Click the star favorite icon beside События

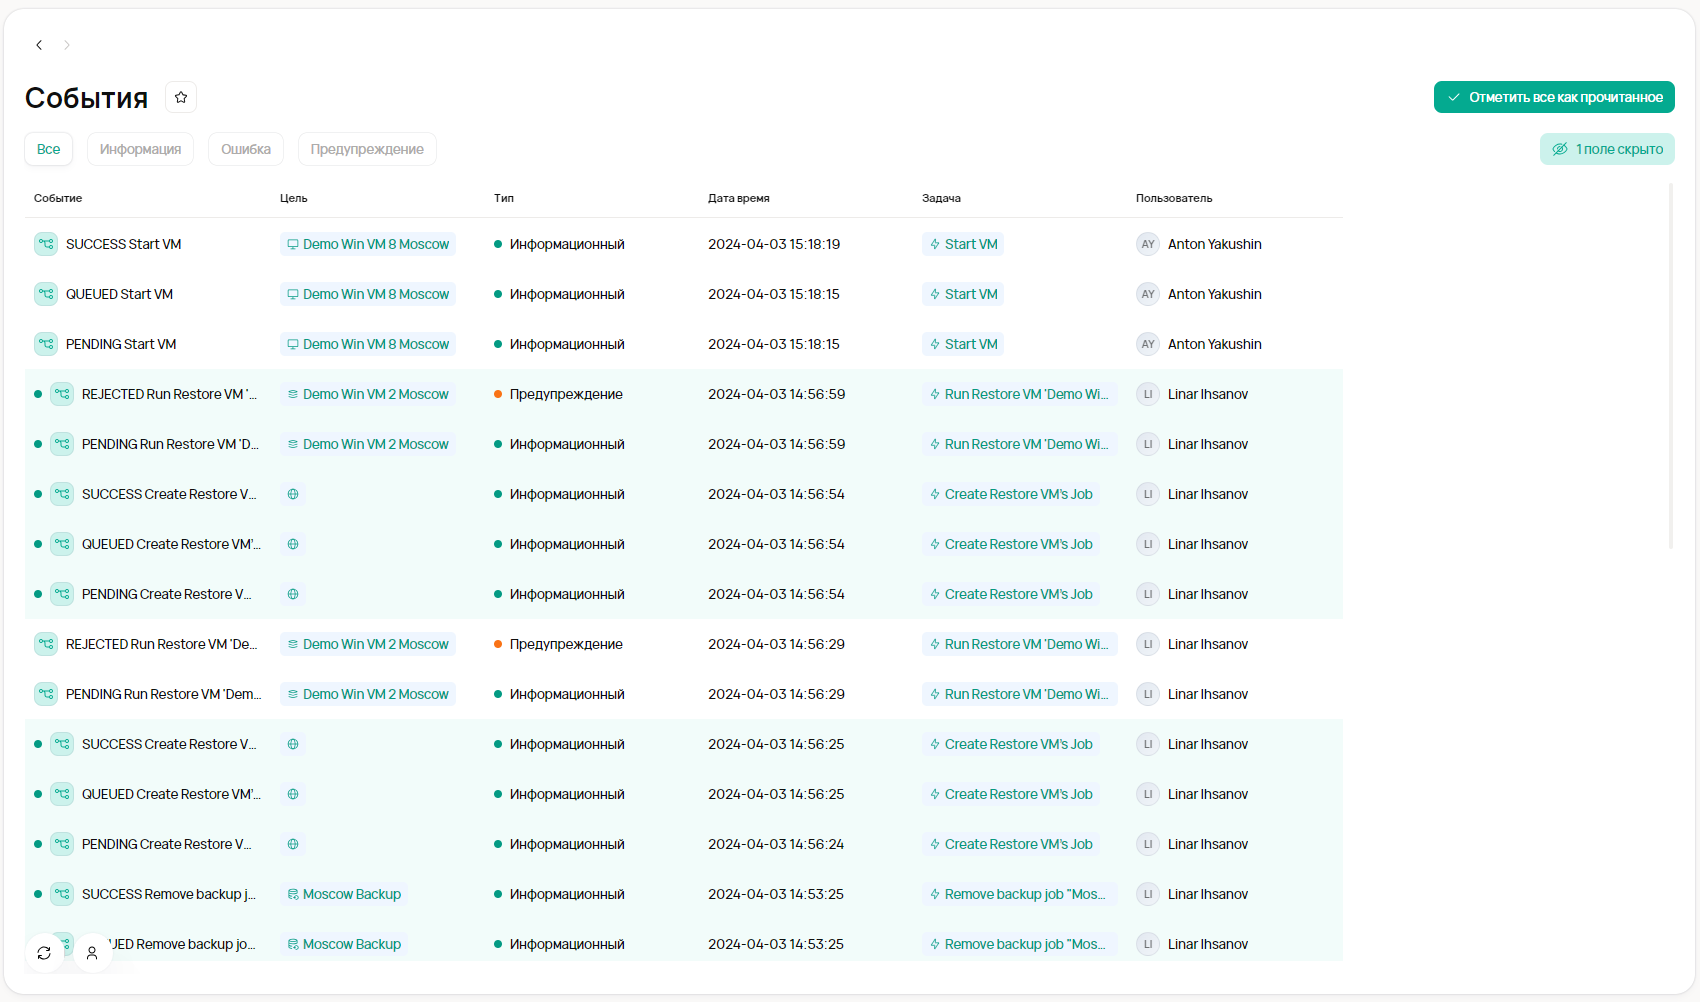(181, 97)
